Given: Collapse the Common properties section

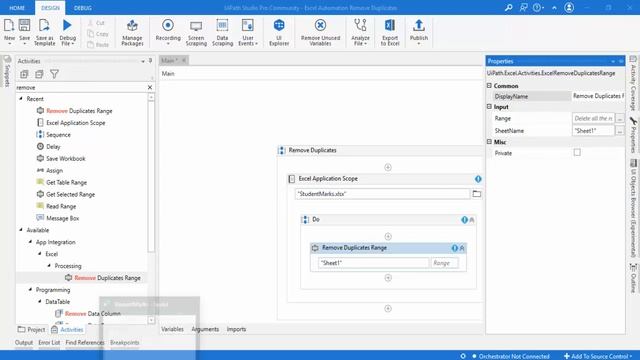Looking at the screenshot, I should click(x=489, y=86).
